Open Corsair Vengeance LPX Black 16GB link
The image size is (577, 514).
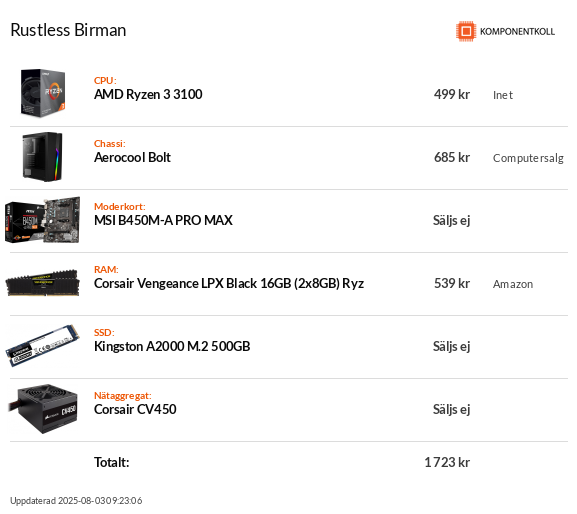(229, 284)
